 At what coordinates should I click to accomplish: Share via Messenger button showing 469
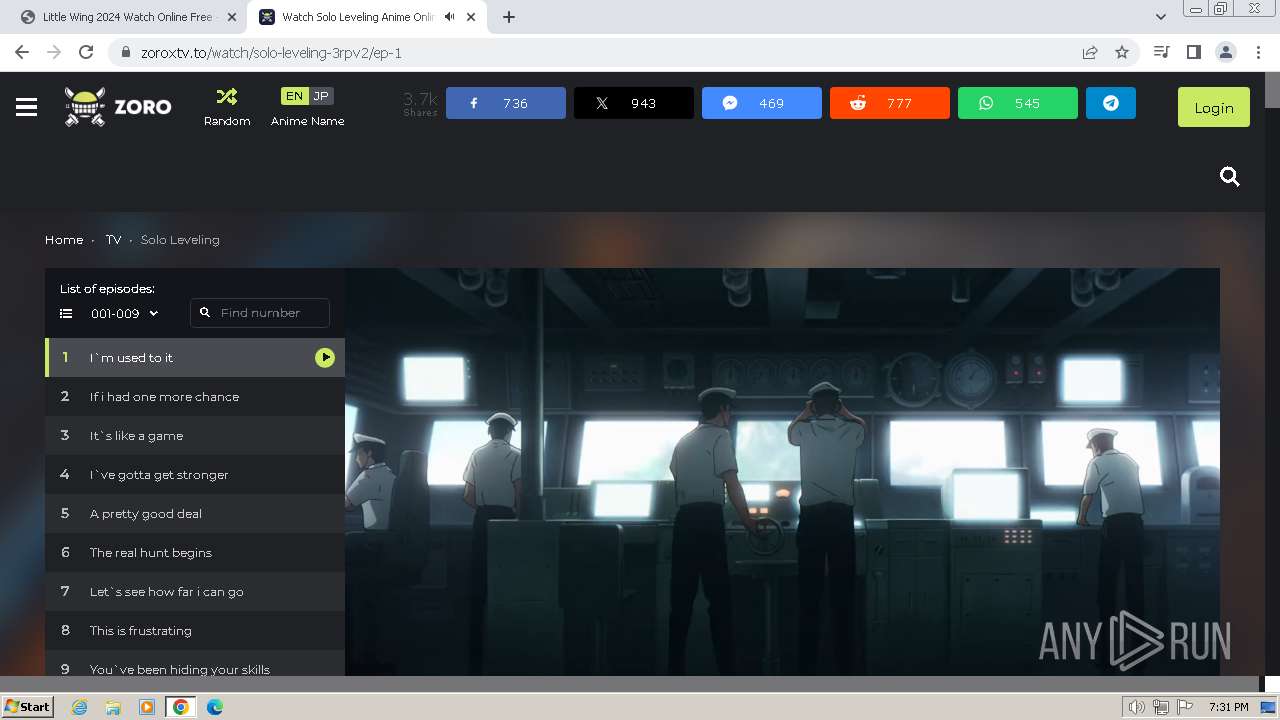click(762, 103)
